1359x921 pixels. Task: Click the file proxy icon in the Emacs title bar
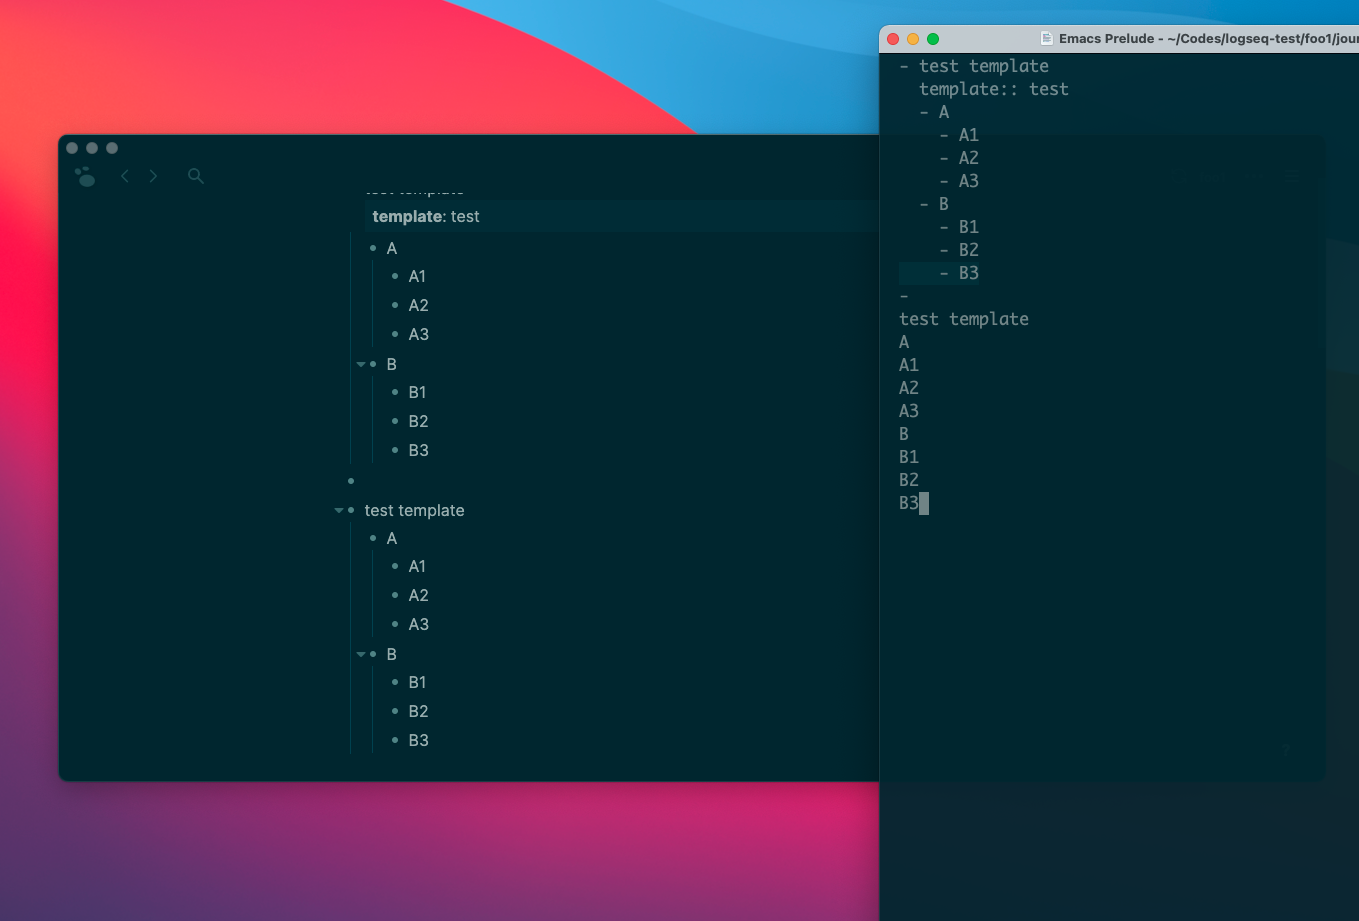1046,38
